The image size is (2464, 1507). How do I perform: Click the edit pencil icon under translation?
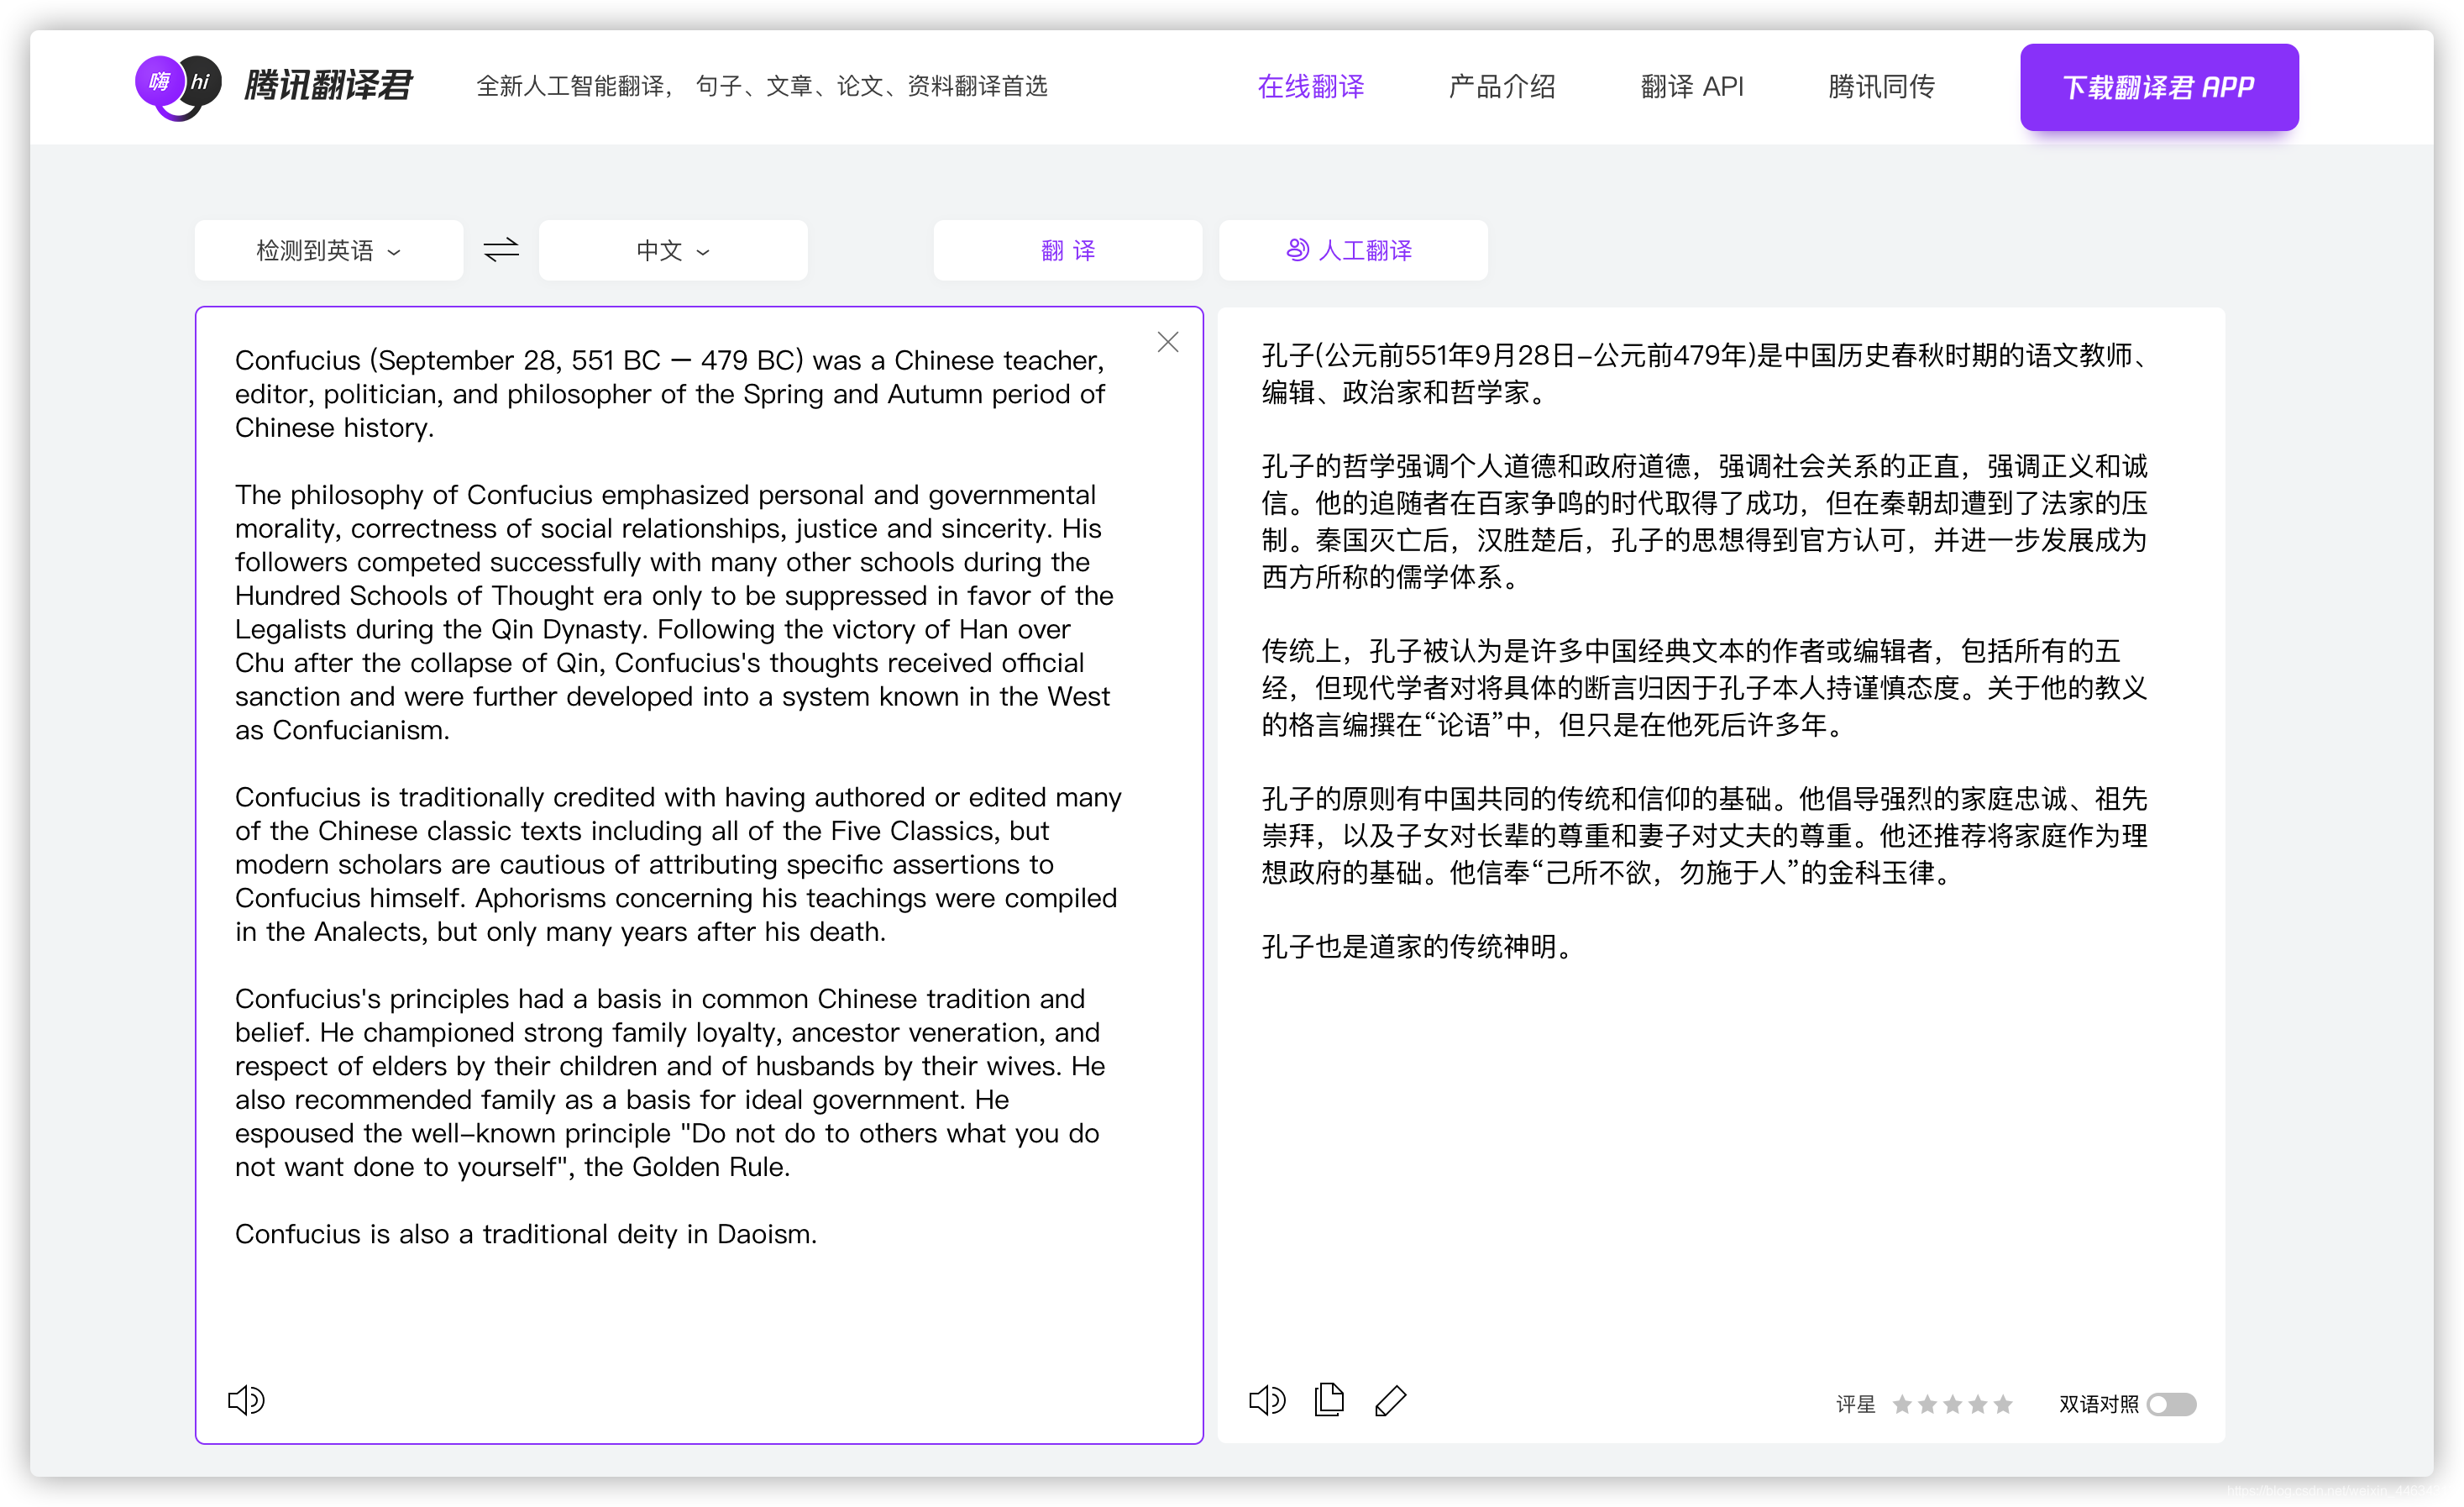click(x=1390, y=1401)
